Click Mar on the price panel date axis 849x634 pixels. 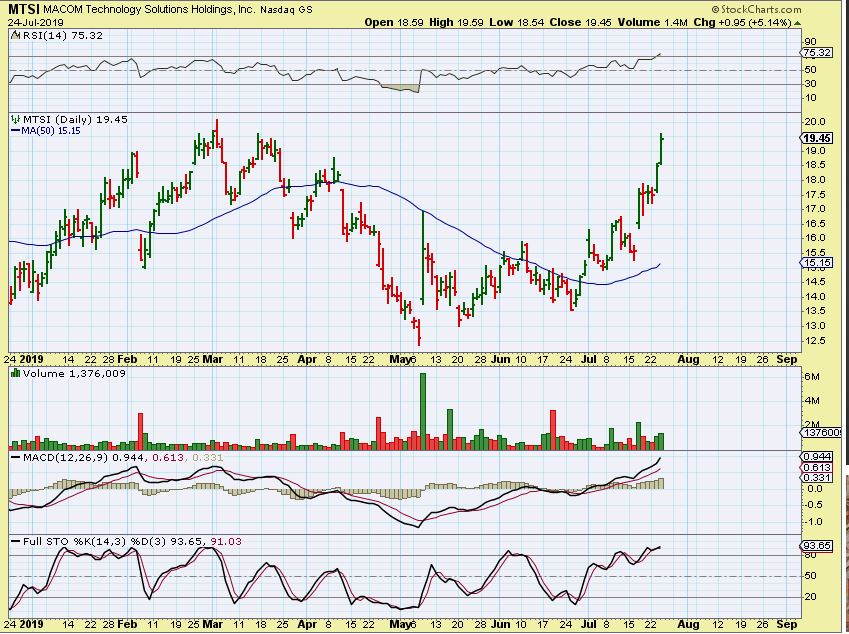[213, 359]
